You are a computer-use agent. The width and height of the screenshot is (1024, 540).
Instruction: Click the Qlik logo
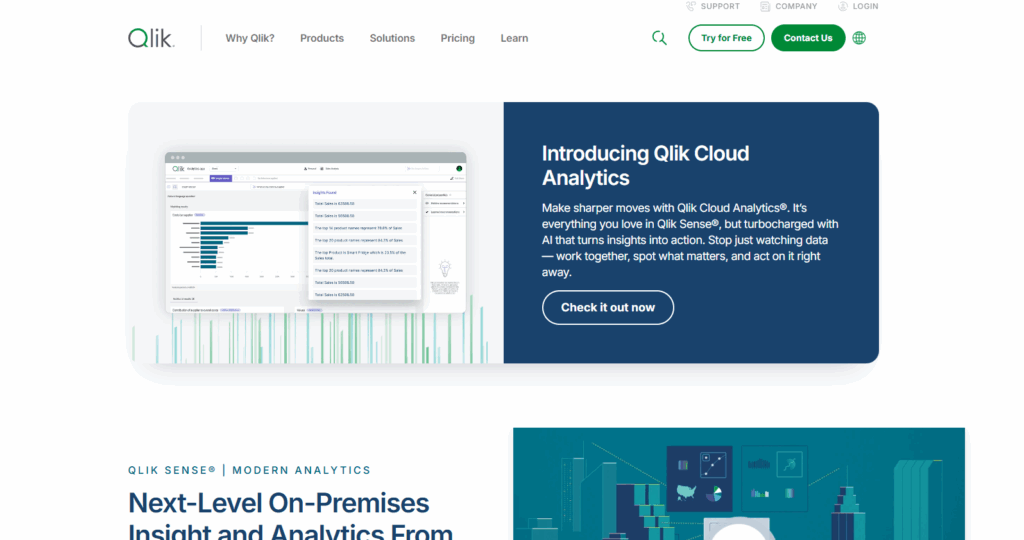[x=150, y=38]
